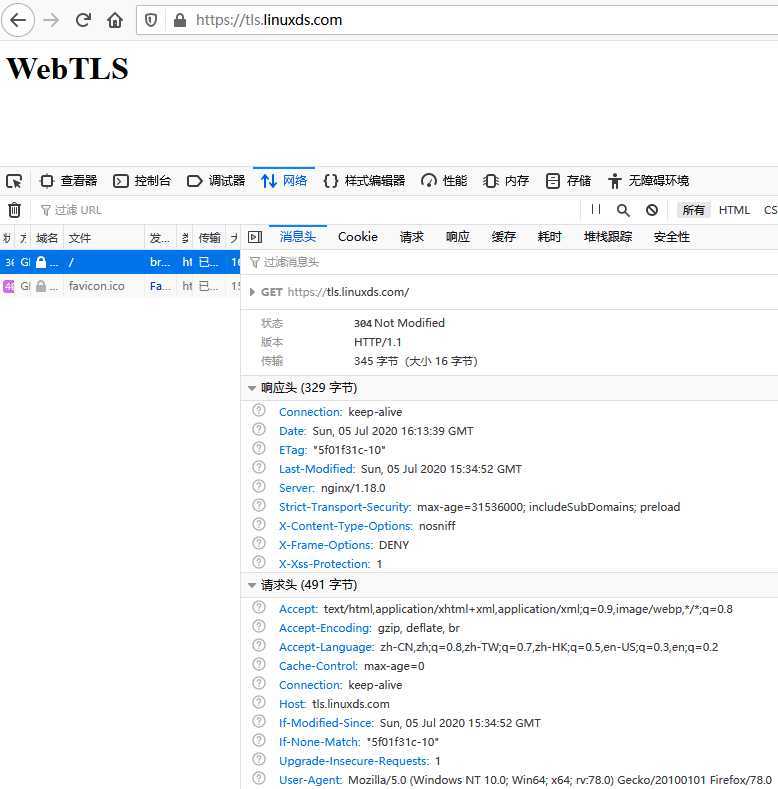The width and height of the screenshot is (778, 789).
Task: Collapse the 请求头 (491 字节) section
Action: (252, 585)
